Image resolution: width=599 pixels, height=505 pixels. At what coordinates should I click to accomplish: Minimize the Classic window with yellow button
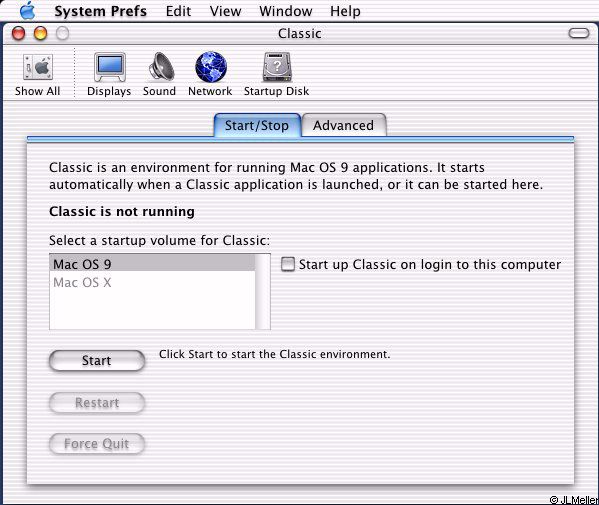point(40,33)
